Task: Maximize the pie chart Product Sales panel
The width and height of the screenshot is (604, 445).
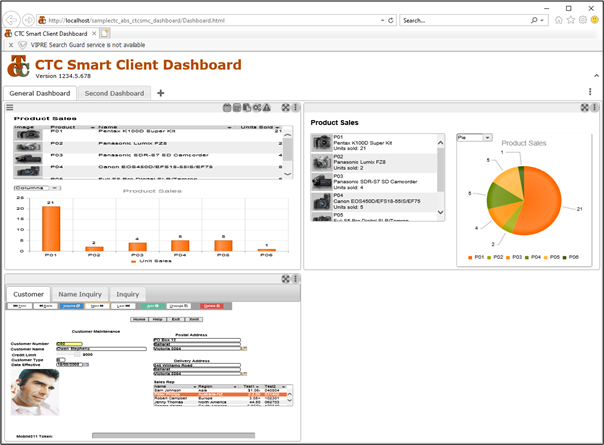Action: coord(585,107)
